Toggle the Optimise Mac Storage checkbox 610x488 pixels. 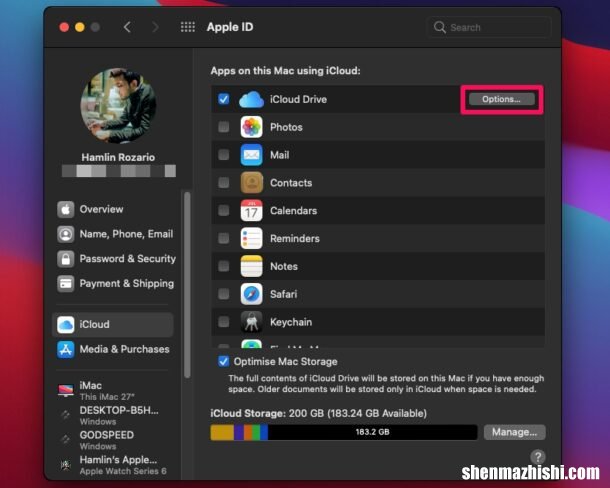click(x=224, y=362)
